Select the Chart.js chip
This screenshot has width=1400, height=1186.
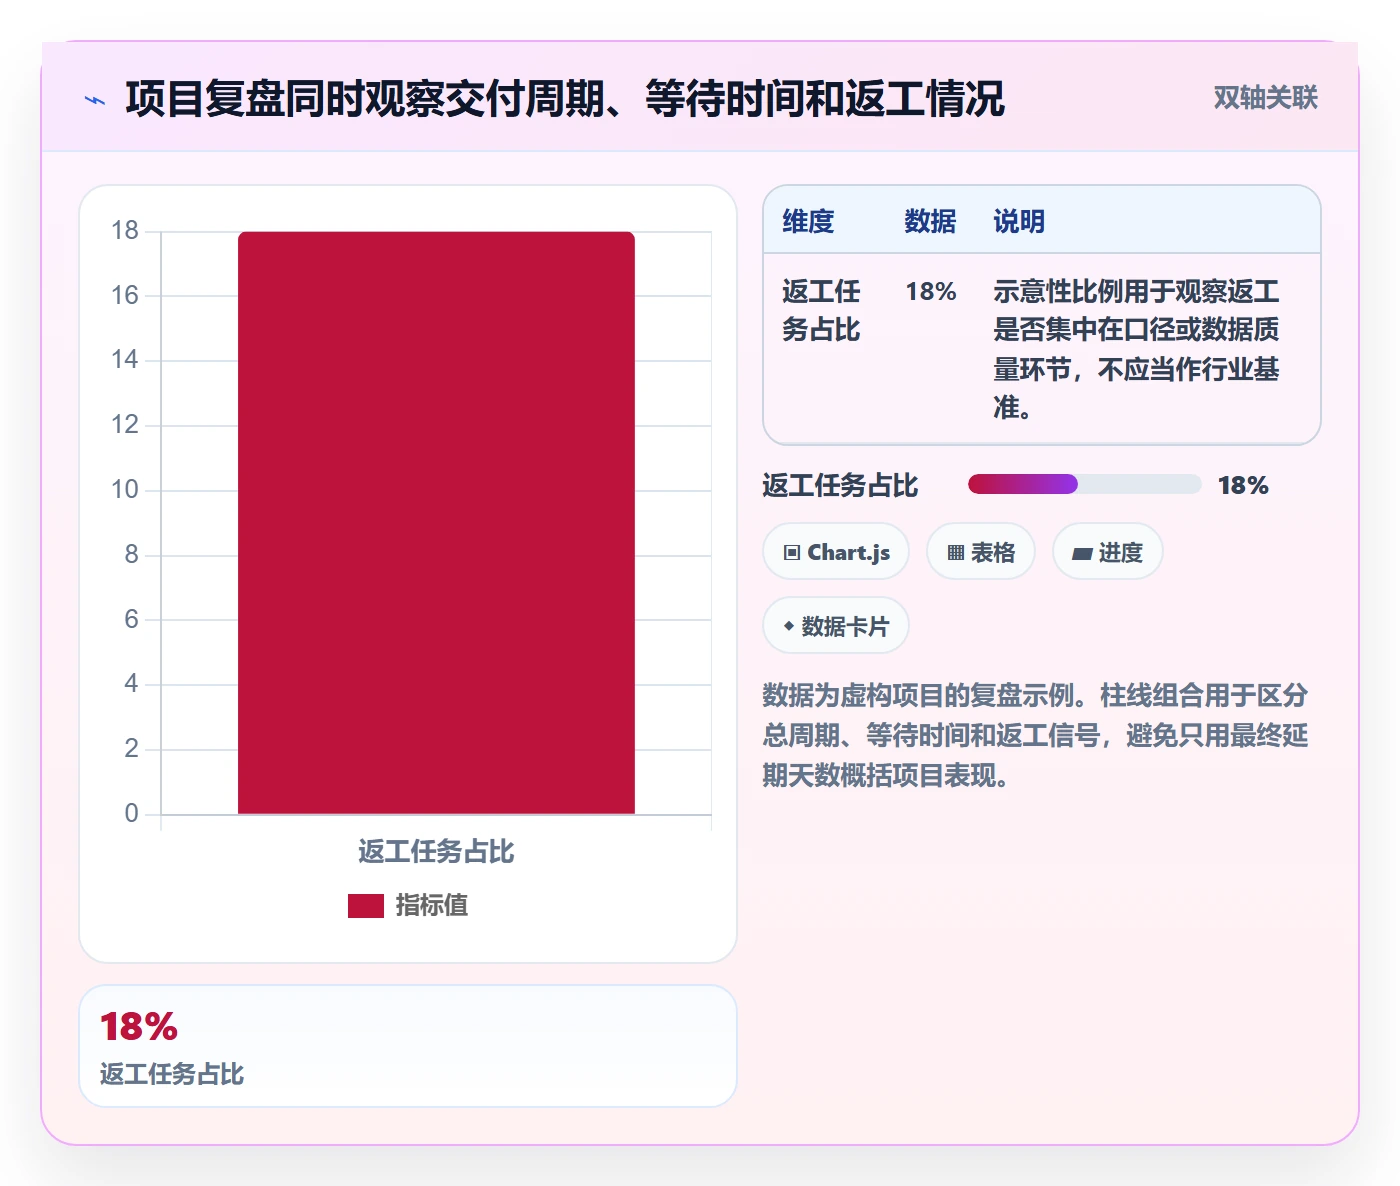(836, 552)
